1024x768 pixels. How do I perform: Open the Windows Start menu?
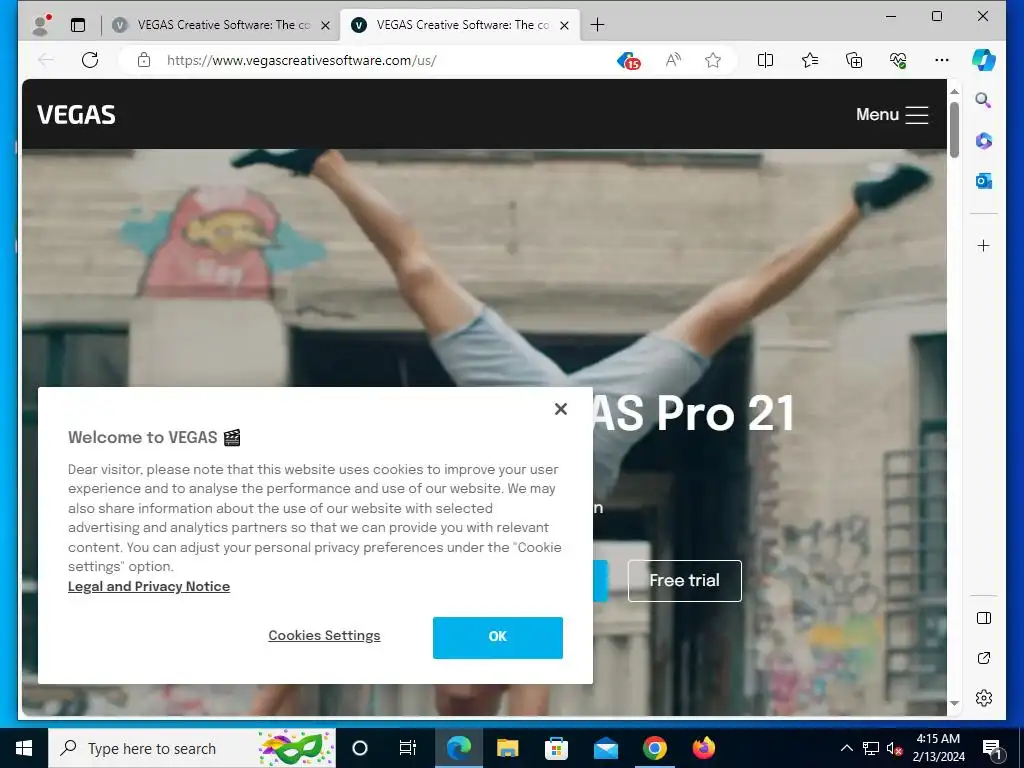pos(24,748)
